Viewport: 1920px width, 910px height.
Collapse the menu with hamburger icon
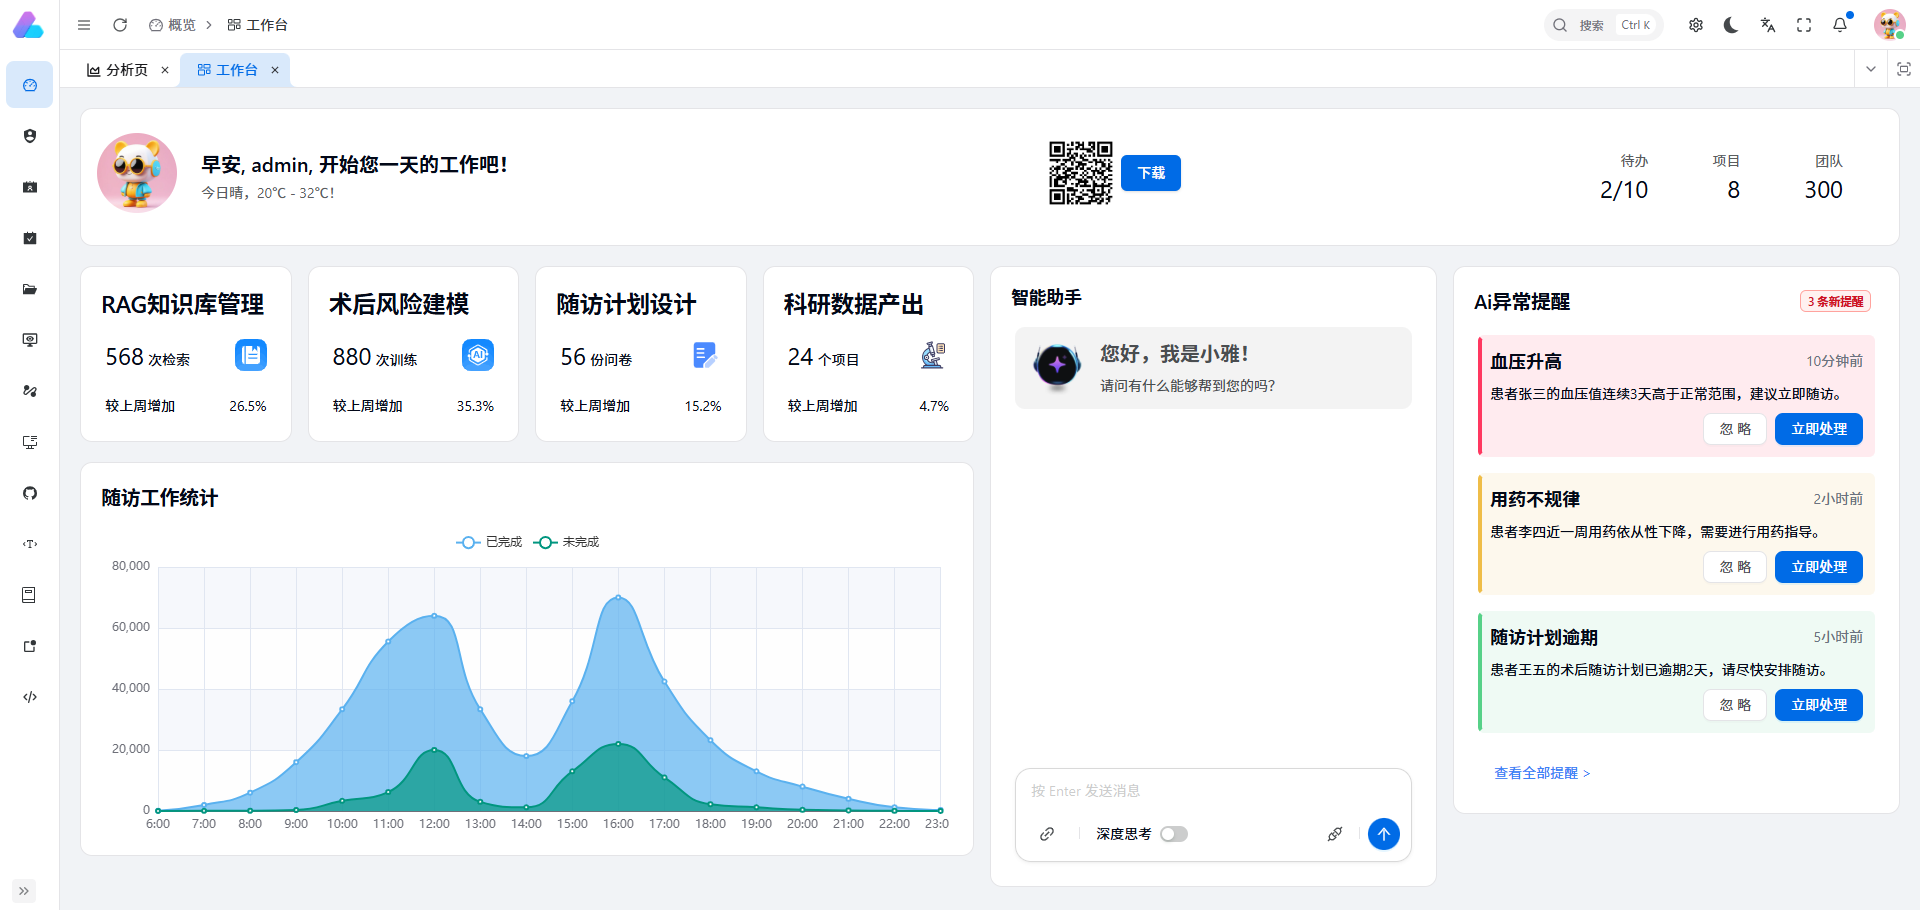pyautogui.click(x=84, y=25)
